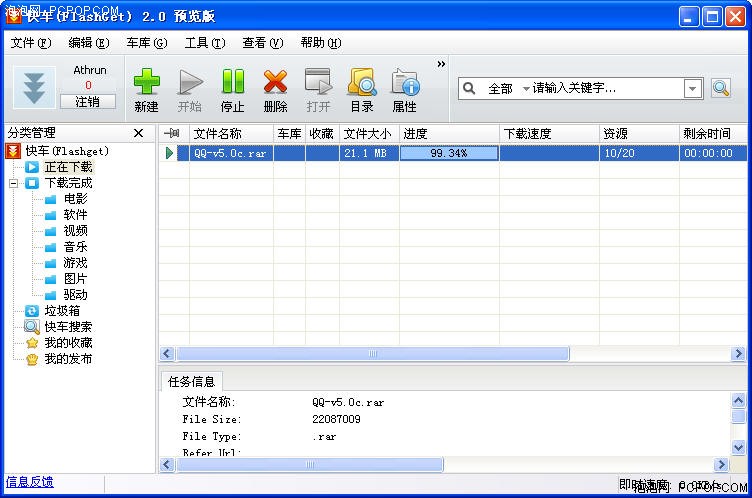Sort by 下载速度 column header

pos(549,133)
